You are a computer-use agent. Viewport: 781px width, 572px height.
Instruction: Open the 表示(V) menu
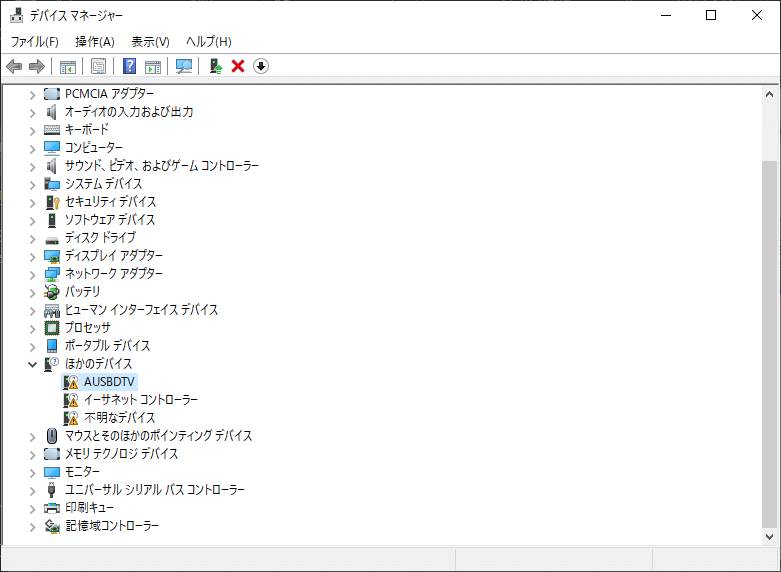150,41
